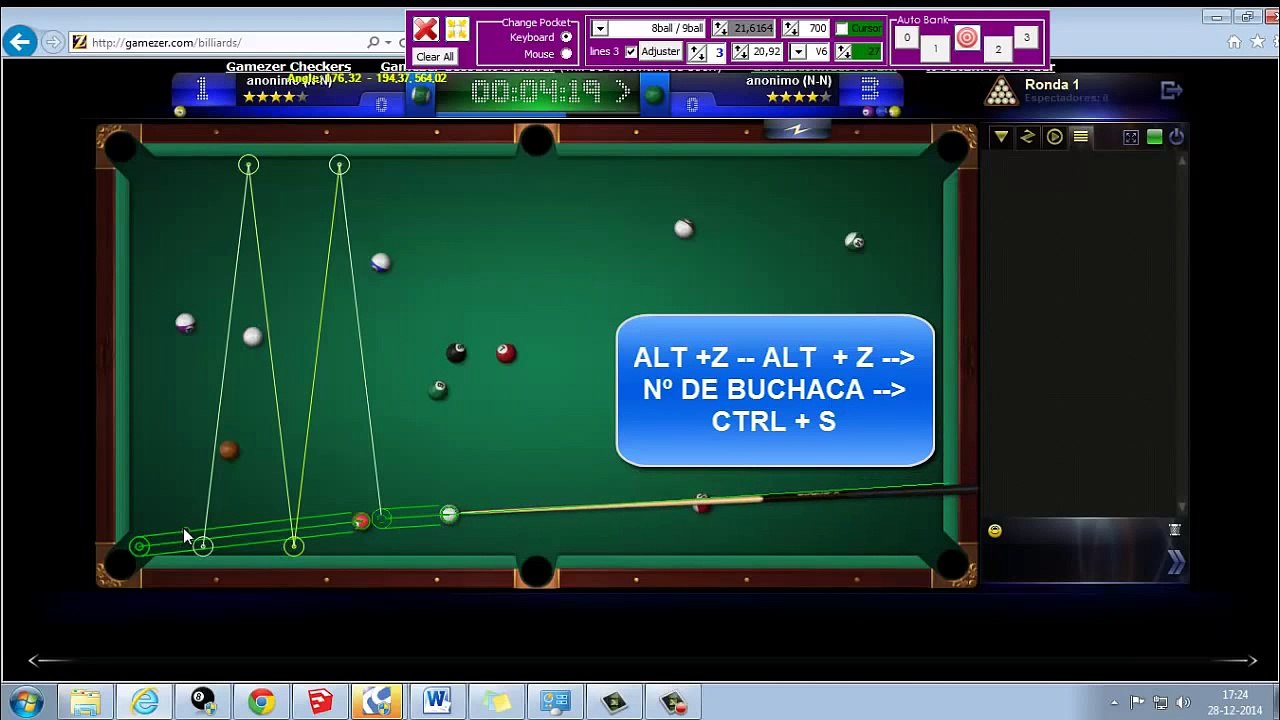1280x720 pixels.
Task: Open the Windows Start menu
Action: [26, 702]
